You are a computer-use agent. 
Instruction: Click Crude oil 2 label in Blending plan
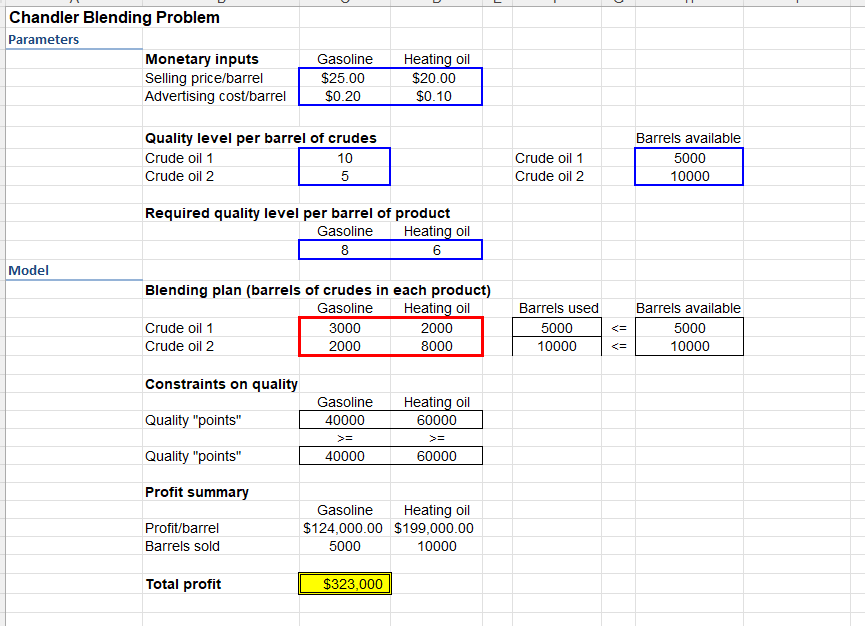click(179, 346)
